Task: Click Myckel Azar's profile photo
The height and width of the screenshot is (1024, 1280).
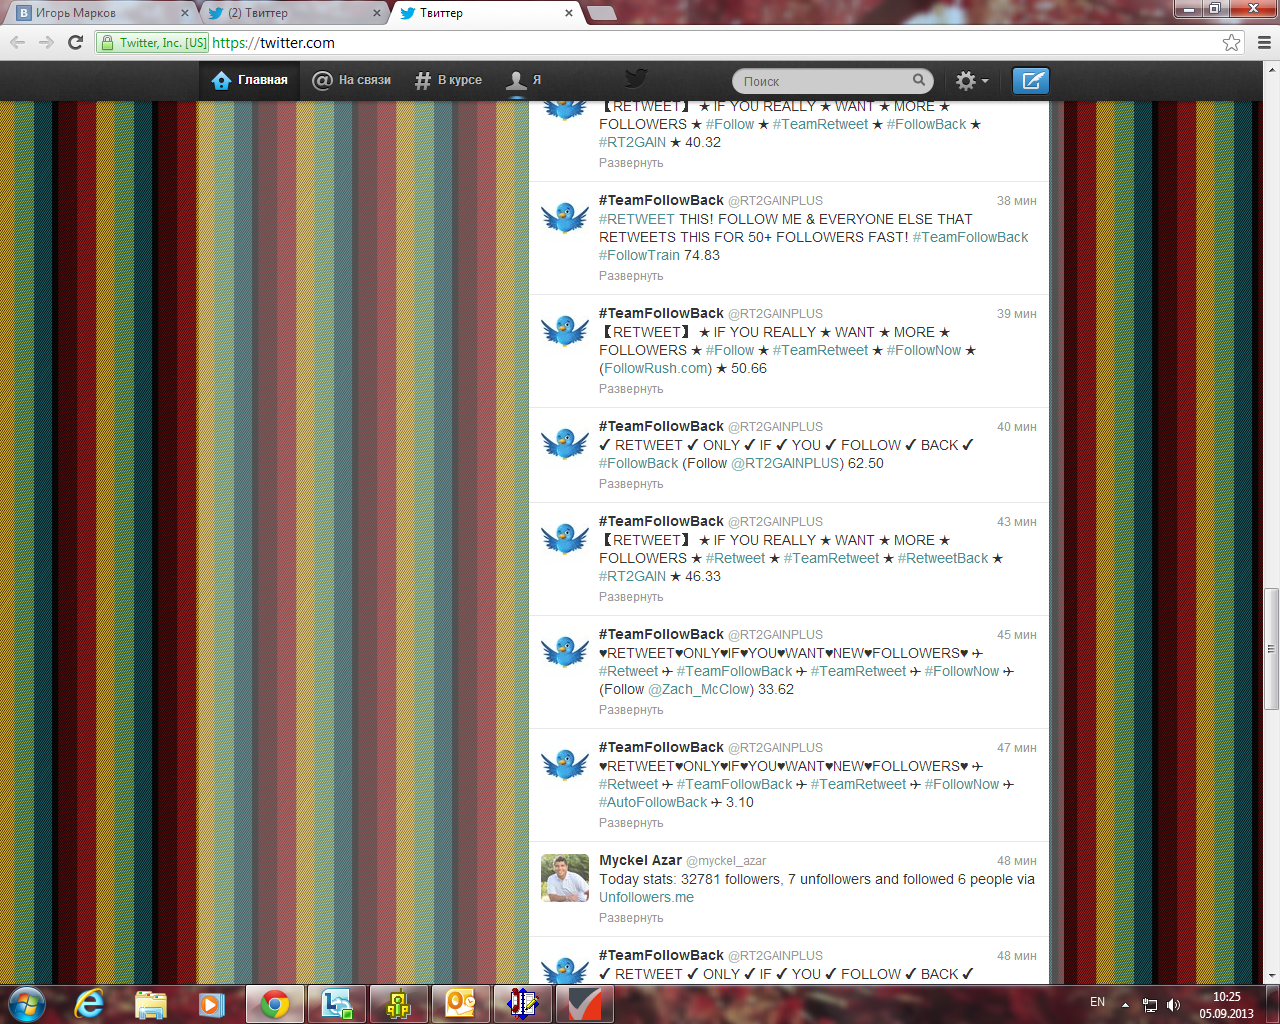Action: click(565, 878)
